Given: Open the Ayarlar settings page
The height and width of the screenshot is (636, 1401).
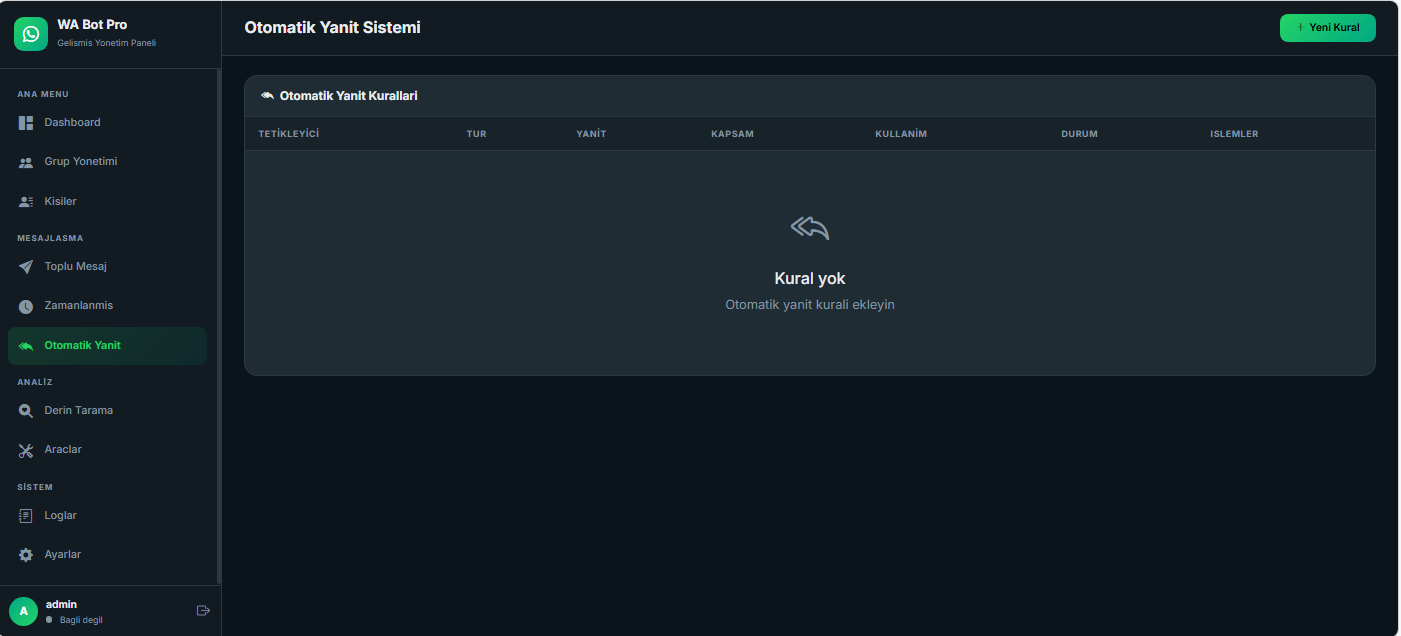Looking at the screenshot, I should pos(63,555).
